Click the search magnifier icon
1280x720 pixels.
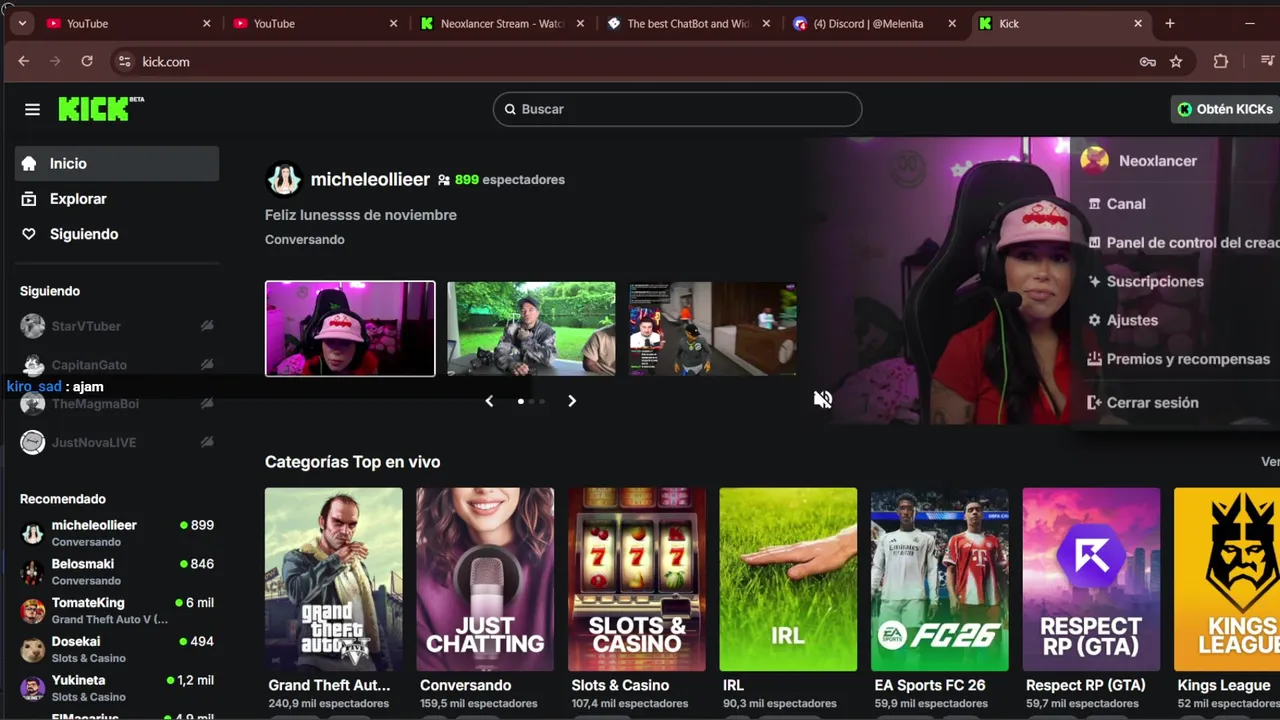point(510,109)
